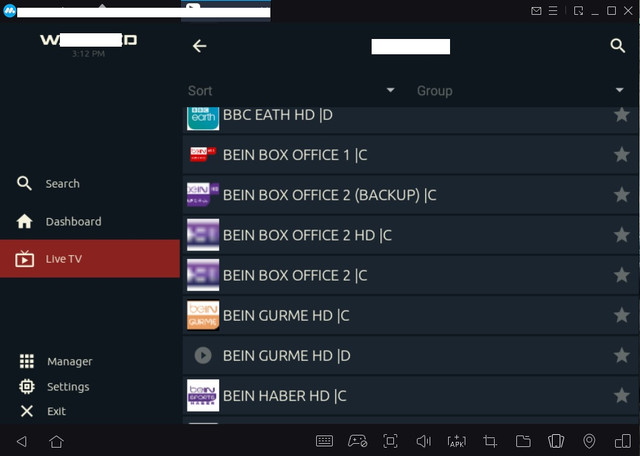Open the Sort dropdown
This screenshot has height=456, width=640.
point(291,90)
